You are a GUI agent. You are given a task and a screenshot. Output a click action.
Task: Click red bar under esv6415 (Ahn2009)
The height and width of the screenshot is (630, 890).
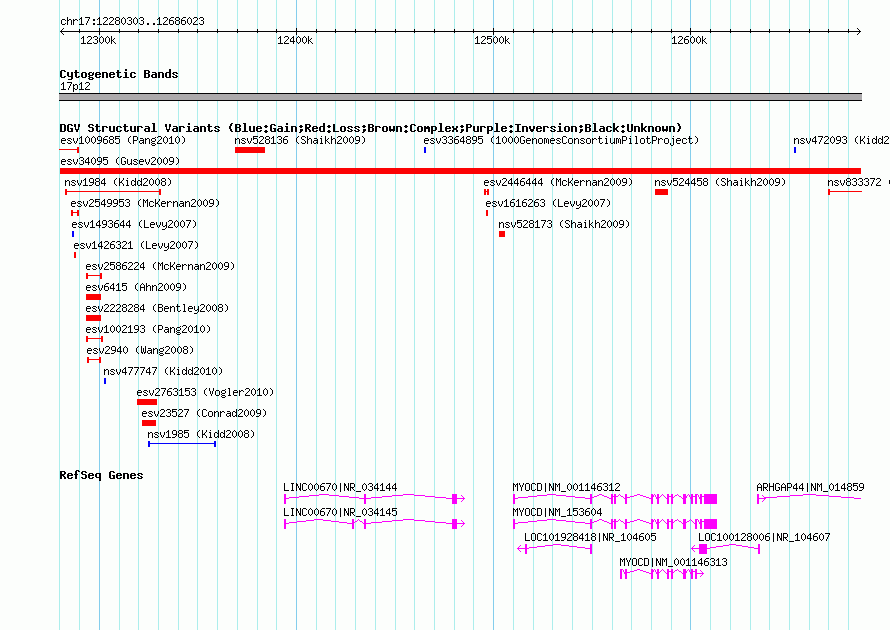tap(94, 297)
